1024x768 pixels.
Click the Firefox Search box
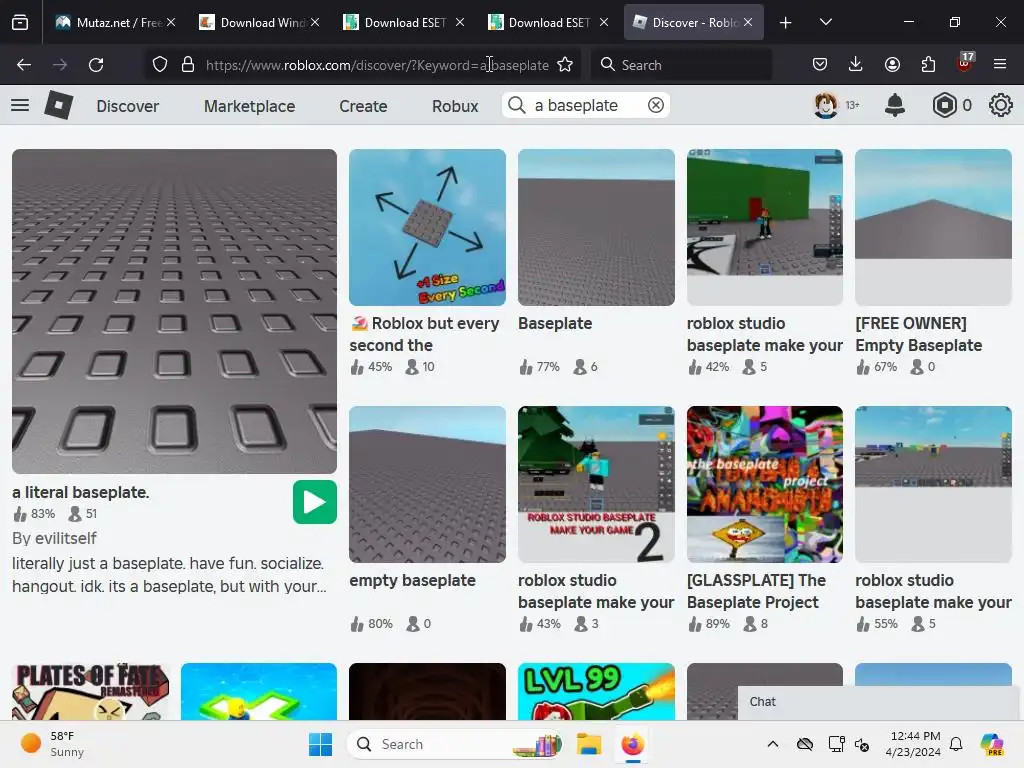(681, 65)
